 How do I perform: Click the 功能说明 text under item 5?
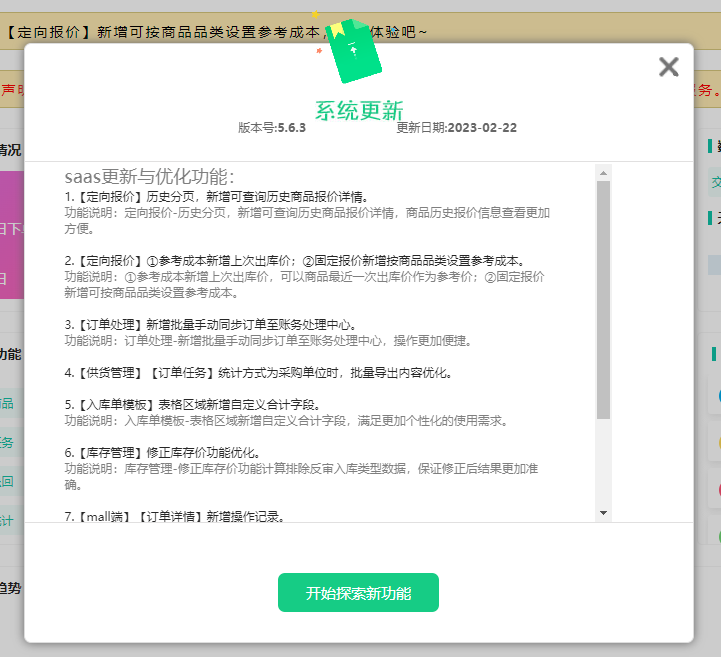[x=286, y=421]
